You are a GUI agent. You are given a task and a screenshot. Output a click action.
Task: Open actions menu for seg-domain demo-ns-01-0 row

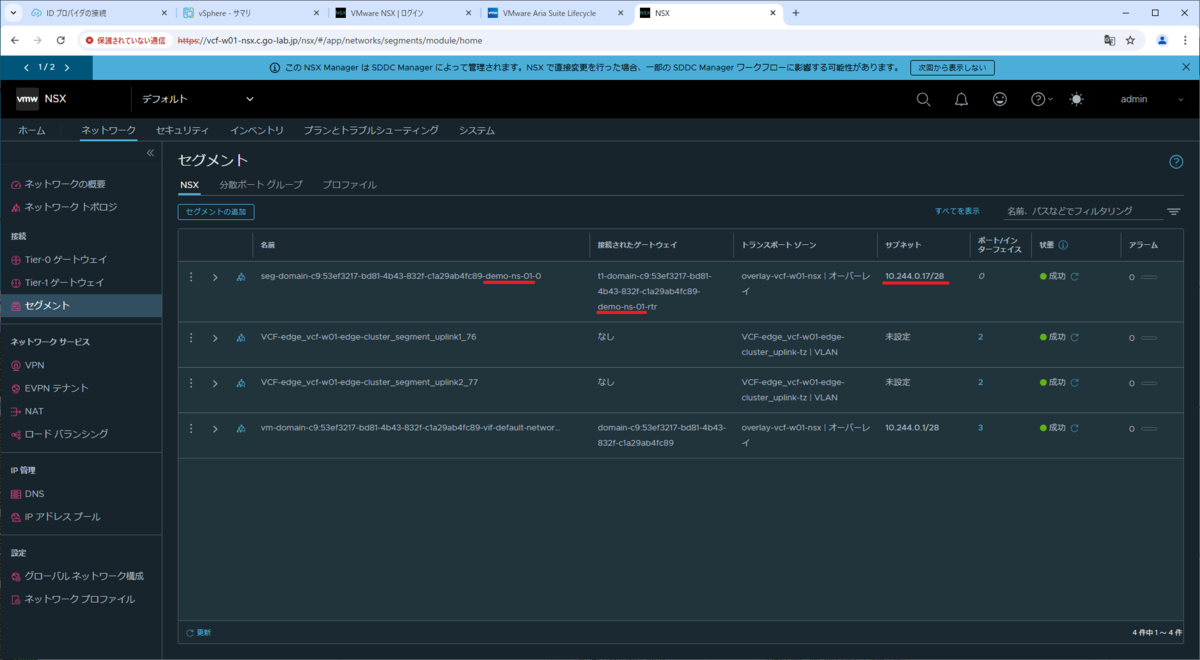(x=191, y=277)
